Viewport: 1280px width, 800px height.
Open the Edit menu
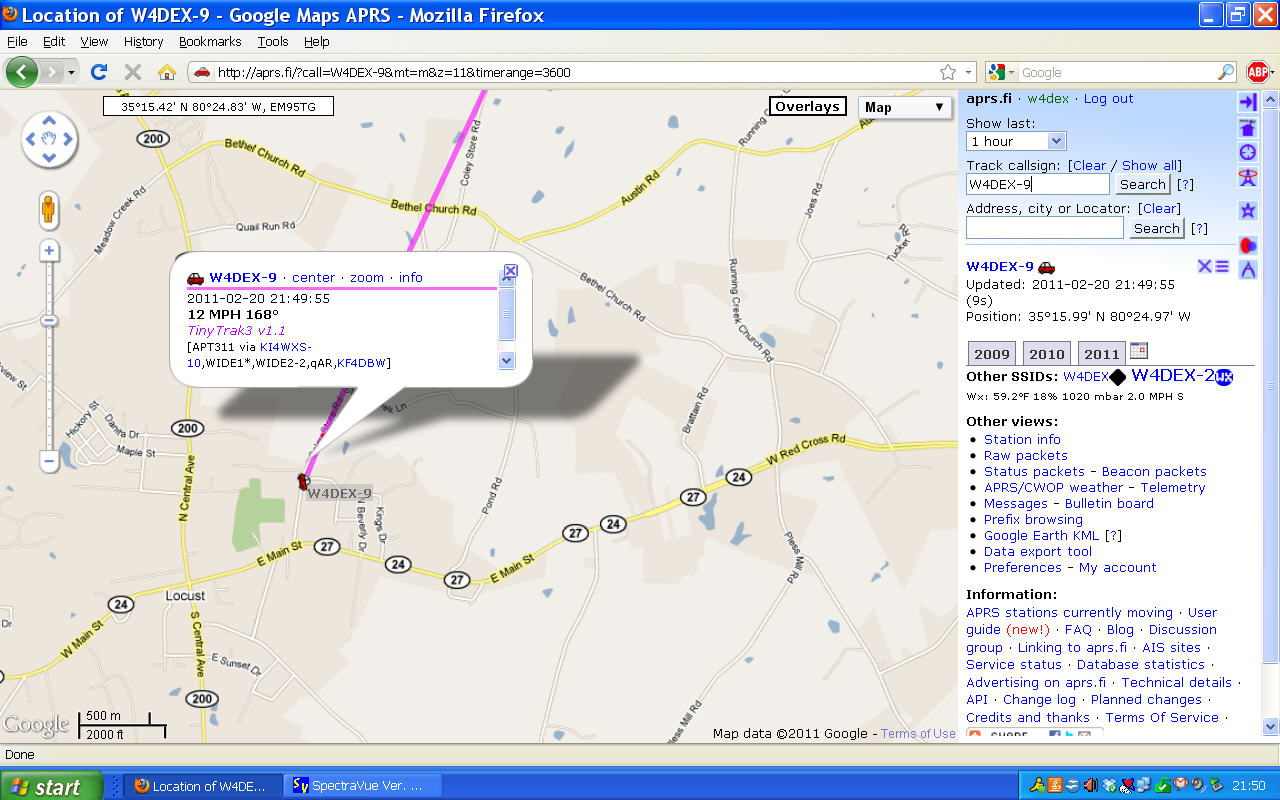click(x=53, y=41)
